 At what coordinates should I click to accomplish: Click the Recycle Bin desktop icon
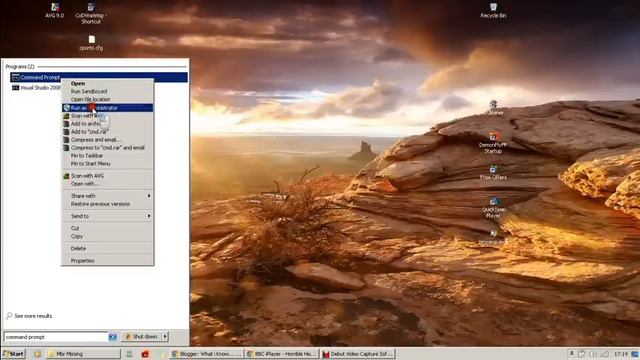tap(493, 10)
